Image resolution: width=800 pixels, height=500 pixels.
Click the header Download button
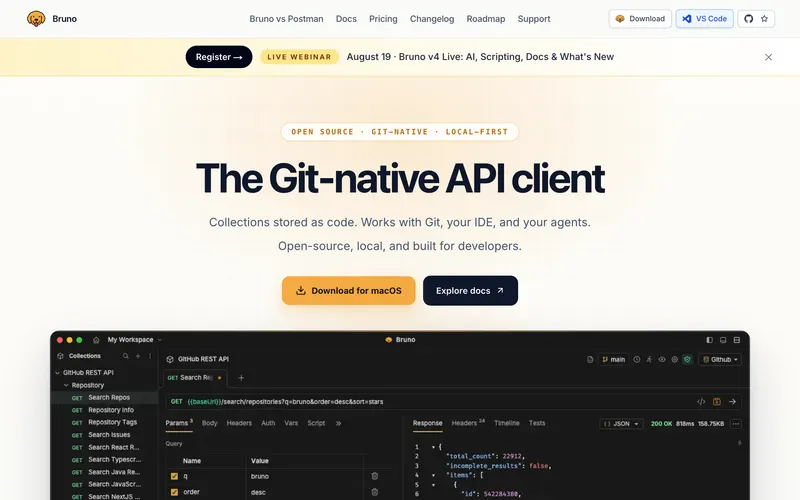(640, 19)
